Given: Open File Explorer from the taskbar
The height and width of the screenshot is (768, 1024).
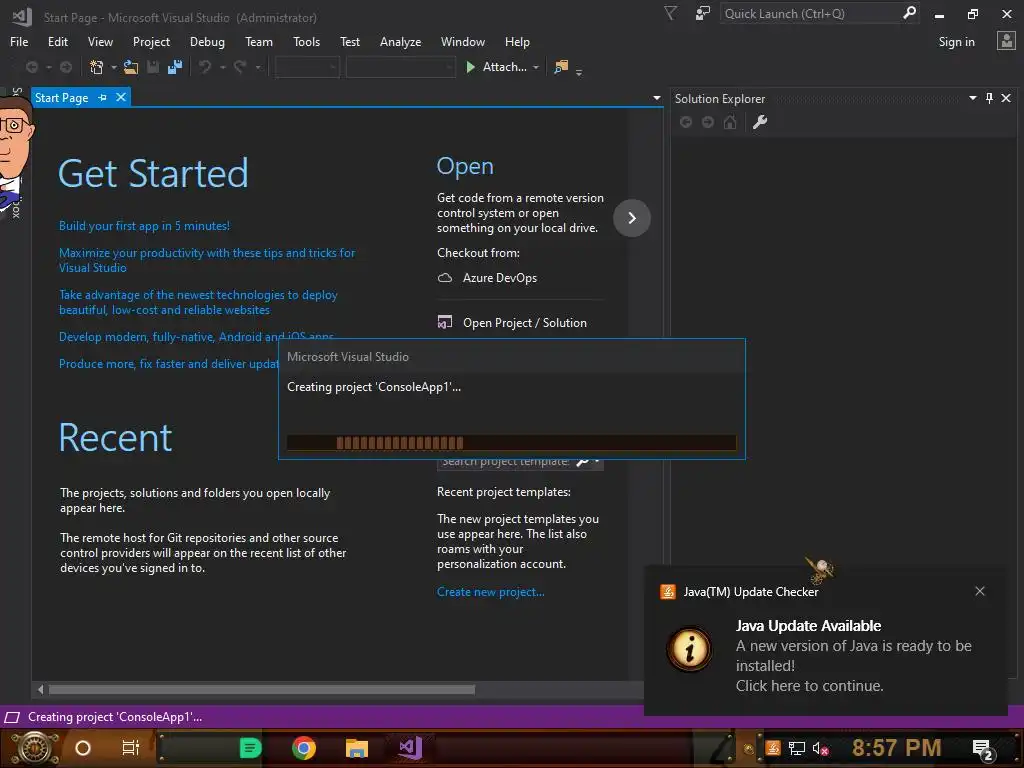Looking at the screenshot, I should (x=357, y=748).
